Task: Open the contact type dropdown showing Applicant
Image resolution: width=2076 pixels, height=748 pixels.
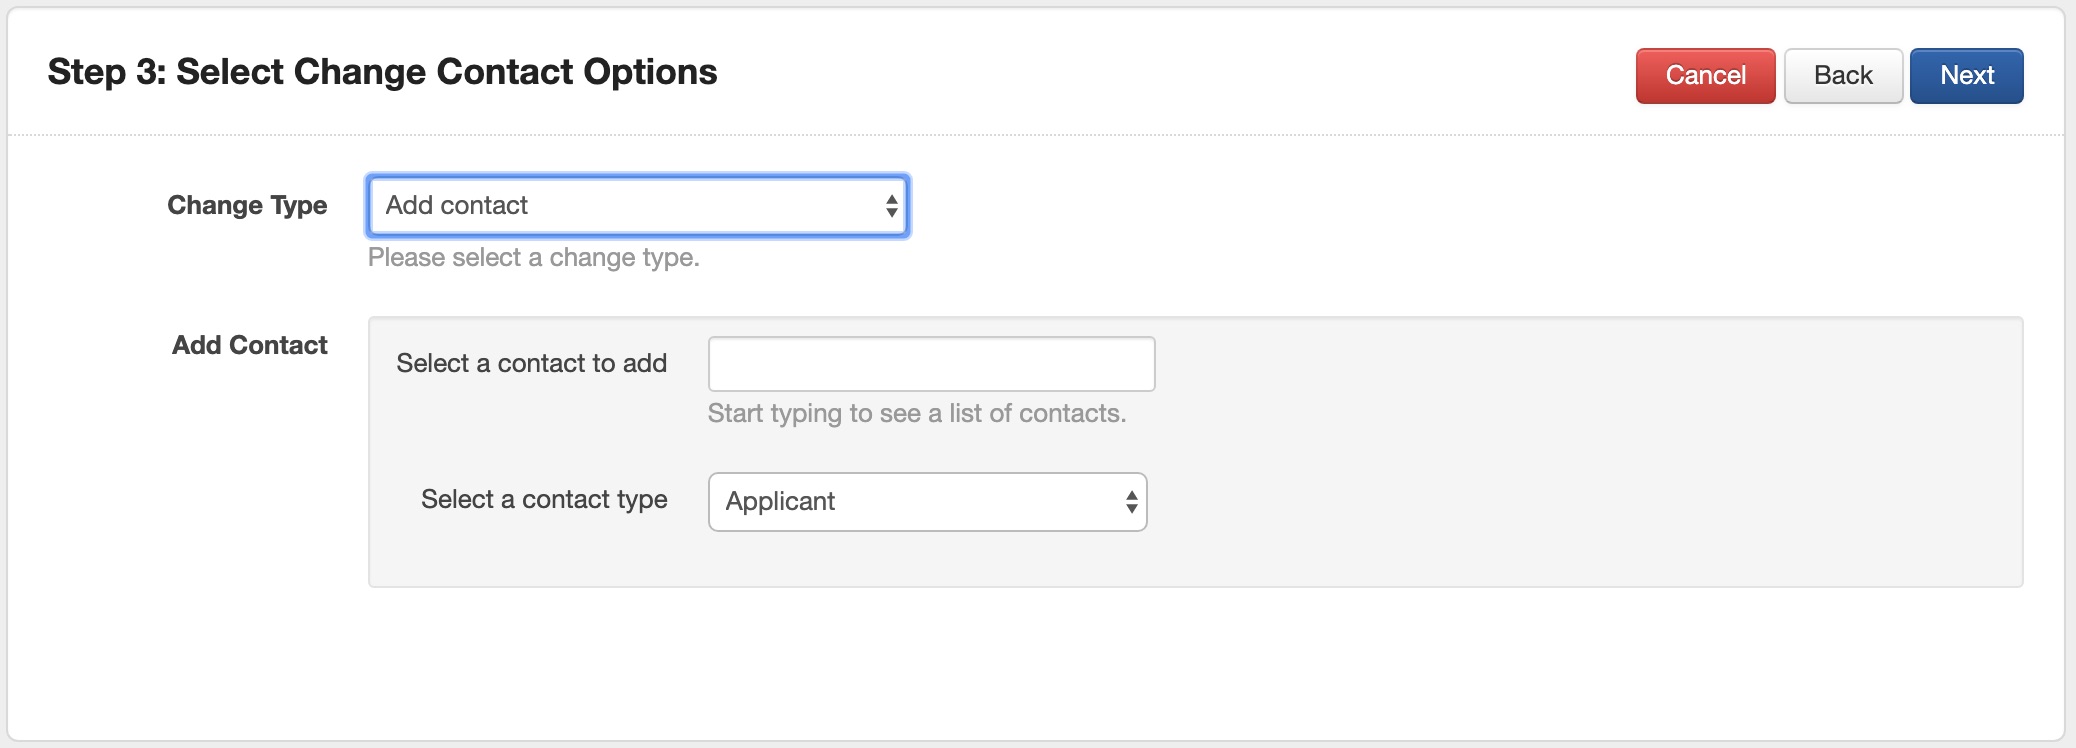Action: [x=927, y=502]
